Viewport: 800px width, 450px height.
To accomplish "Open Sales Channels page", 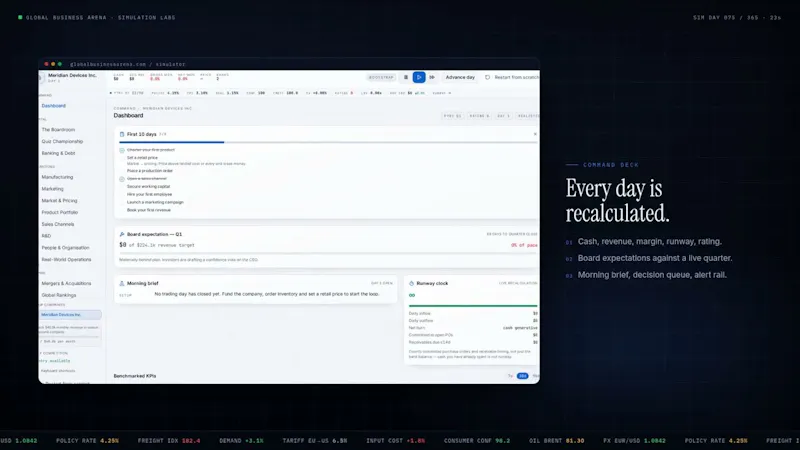I will tap(58, 224).
